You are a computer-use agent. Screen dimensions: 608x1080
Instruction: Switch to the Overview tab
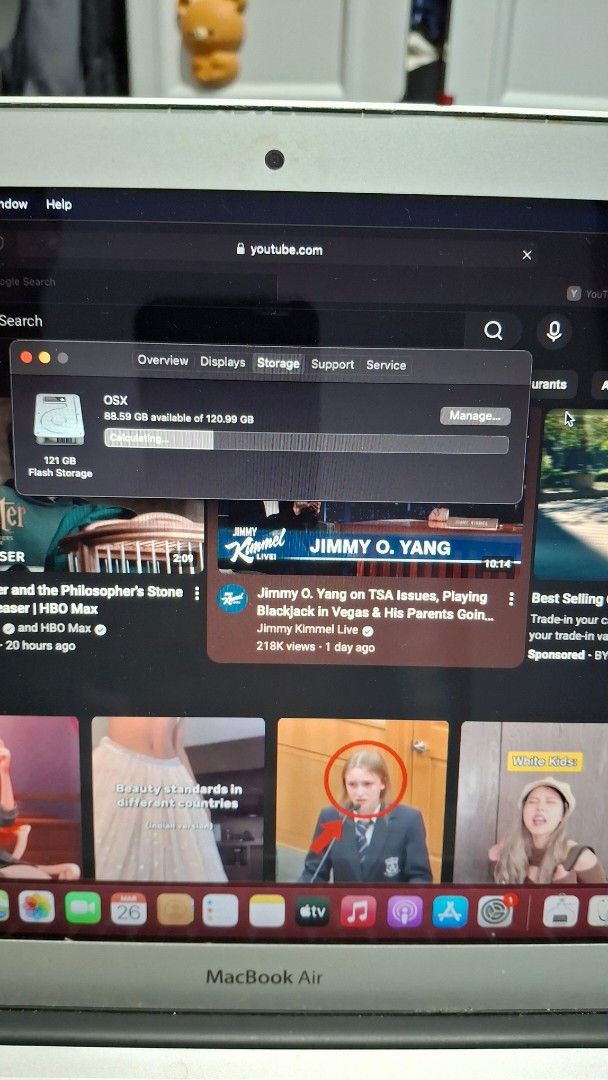(163, 360)
